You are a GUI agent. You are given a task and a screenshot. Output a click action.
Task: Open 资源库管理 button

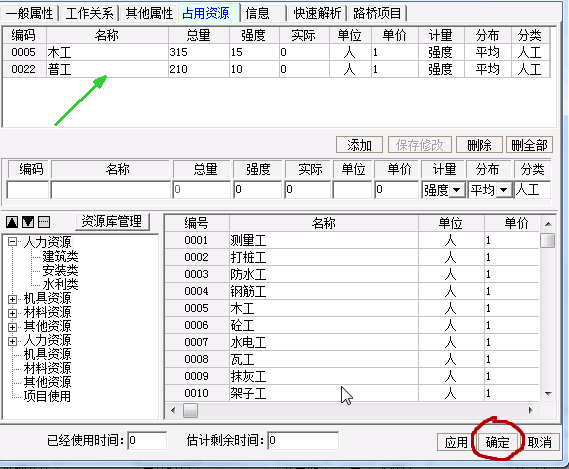112,221
